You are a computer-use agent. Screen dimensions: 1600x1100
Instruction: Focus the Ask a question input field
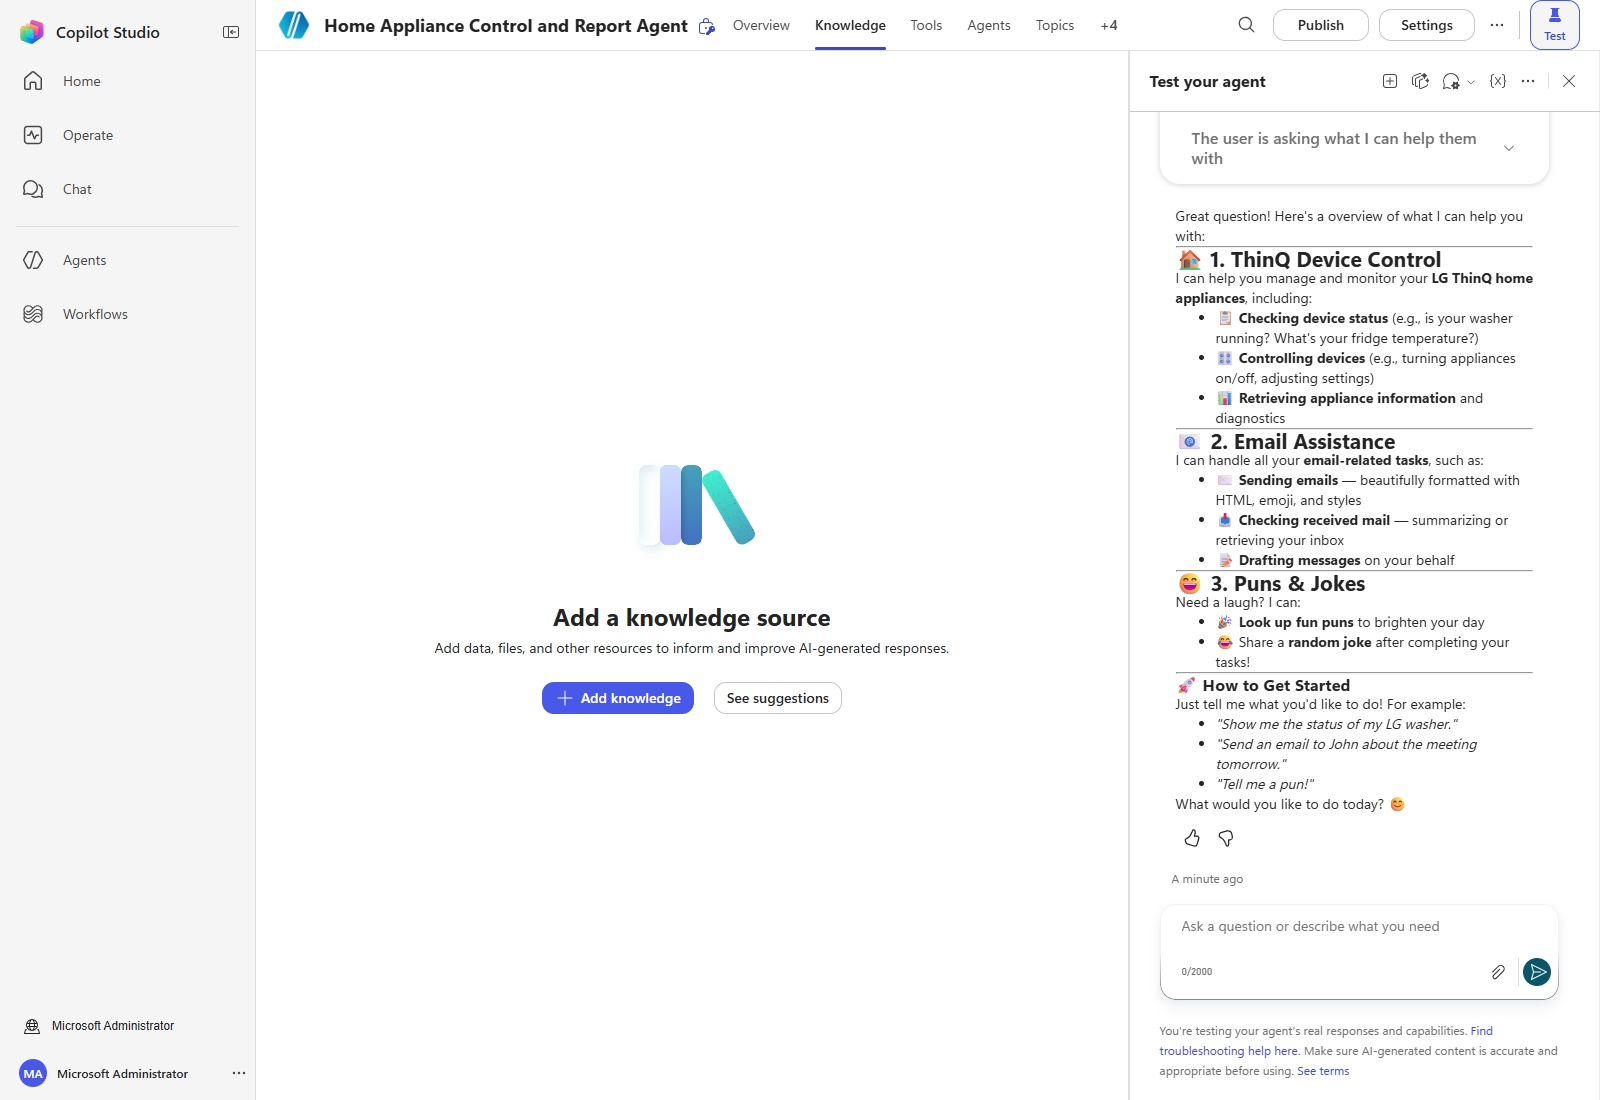[1359, 927]
